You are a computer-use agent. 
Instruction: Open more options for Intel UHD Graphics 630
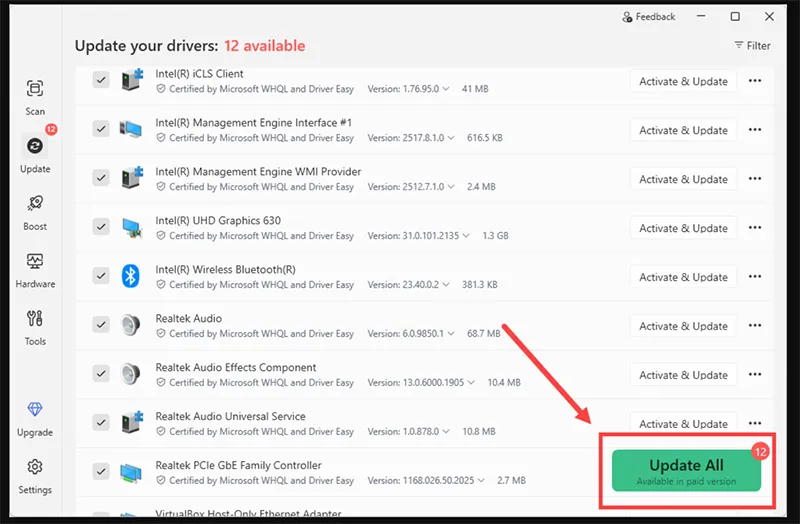(x=755, y=228)
